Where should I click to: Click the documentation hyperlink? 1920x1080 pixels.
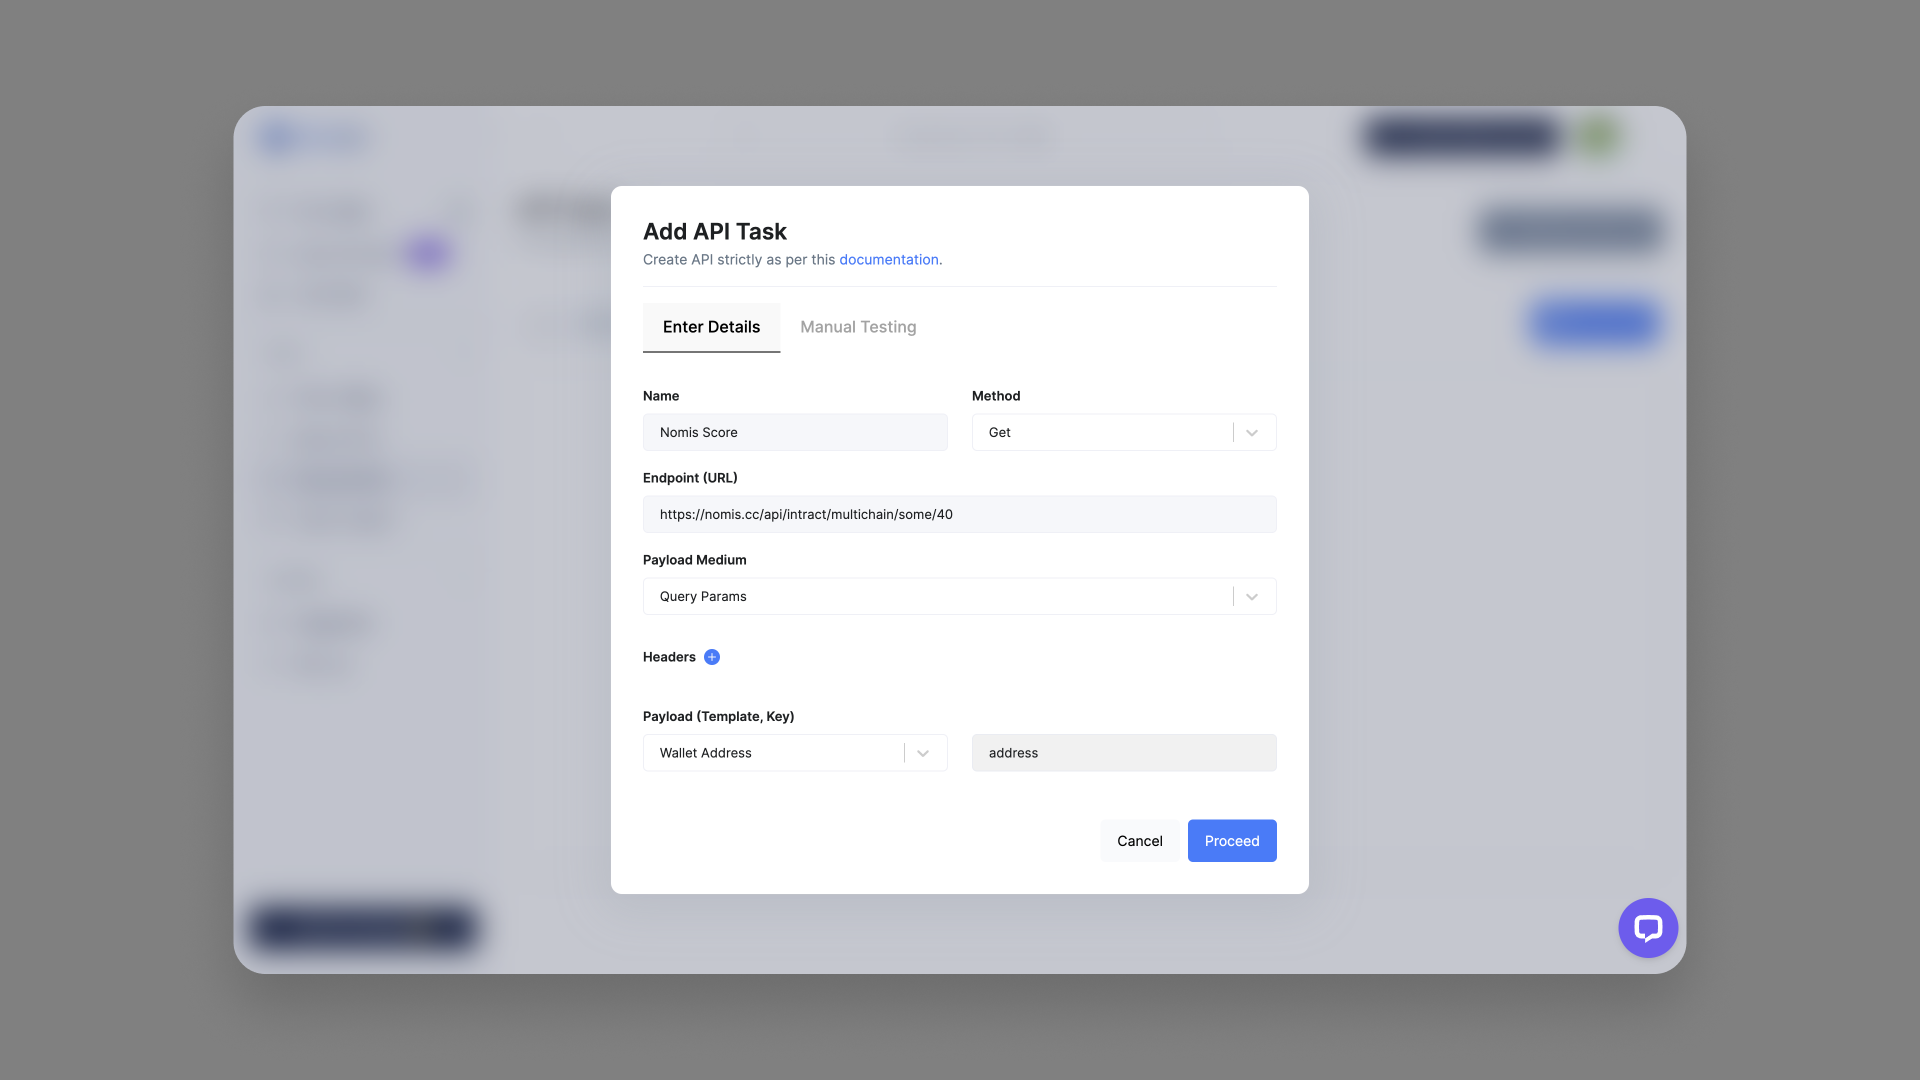click(887, 258)
